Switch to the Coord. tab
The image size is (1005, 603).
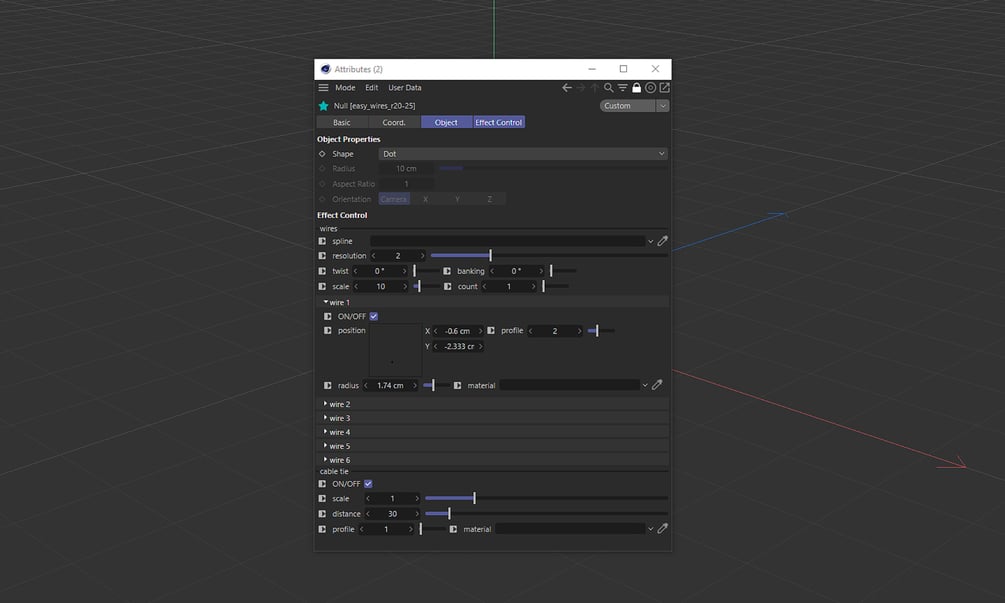(x=394, y=122)
